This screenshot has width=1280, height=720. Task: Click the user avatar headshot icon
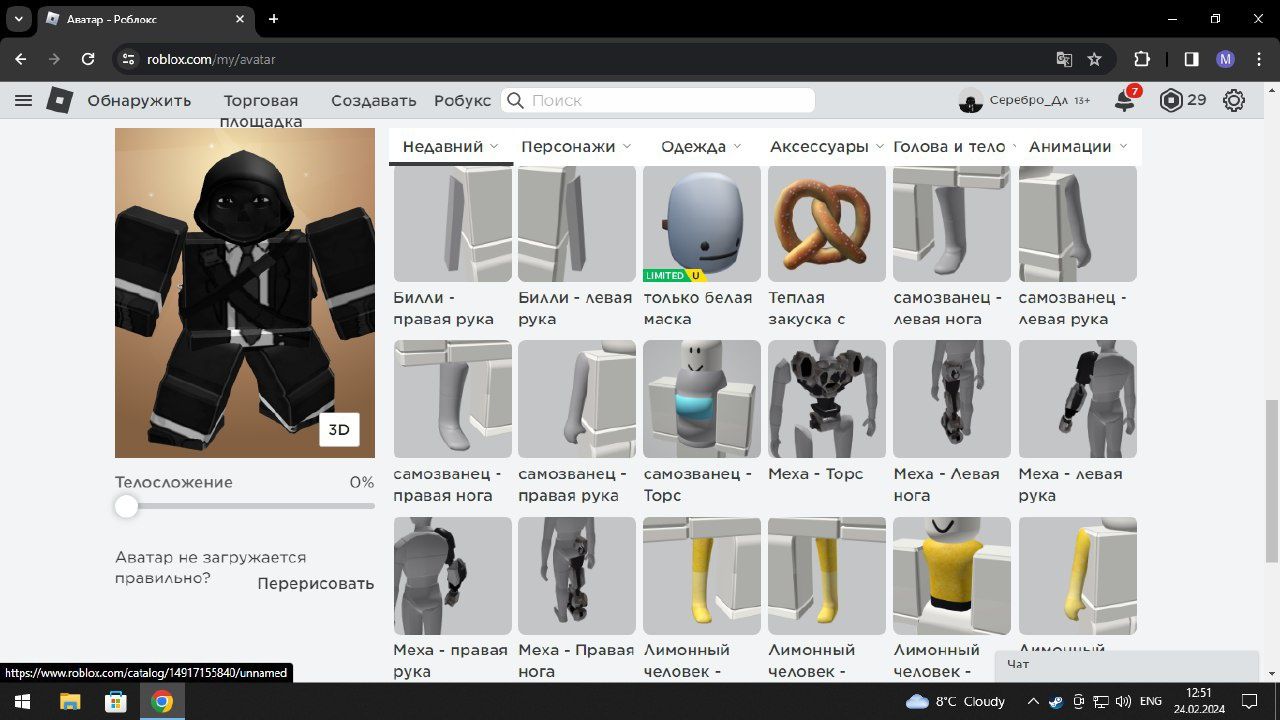[x=970, y=100]
